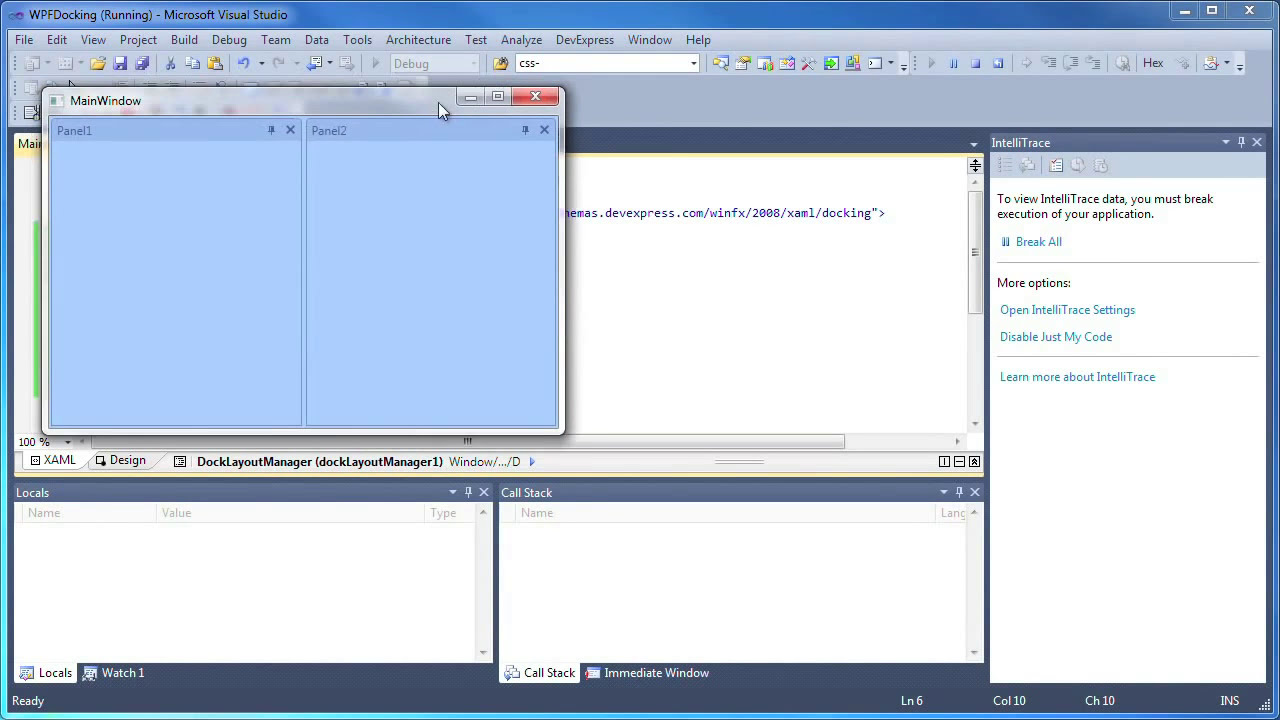Open the css- find combo box dropdown
Viewport: 1280px width, 720px height.
tap(693, 63)
